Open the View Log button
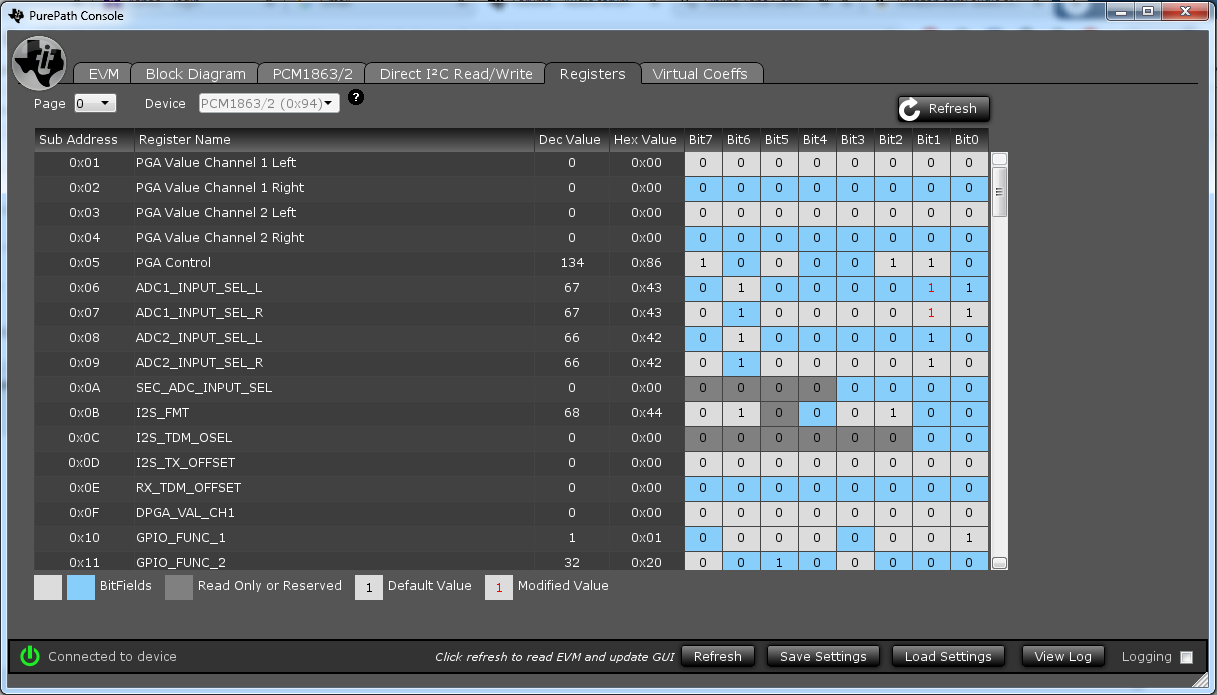The height and width of the screenshot is (695, 1217). click(x=1063, y=656)
